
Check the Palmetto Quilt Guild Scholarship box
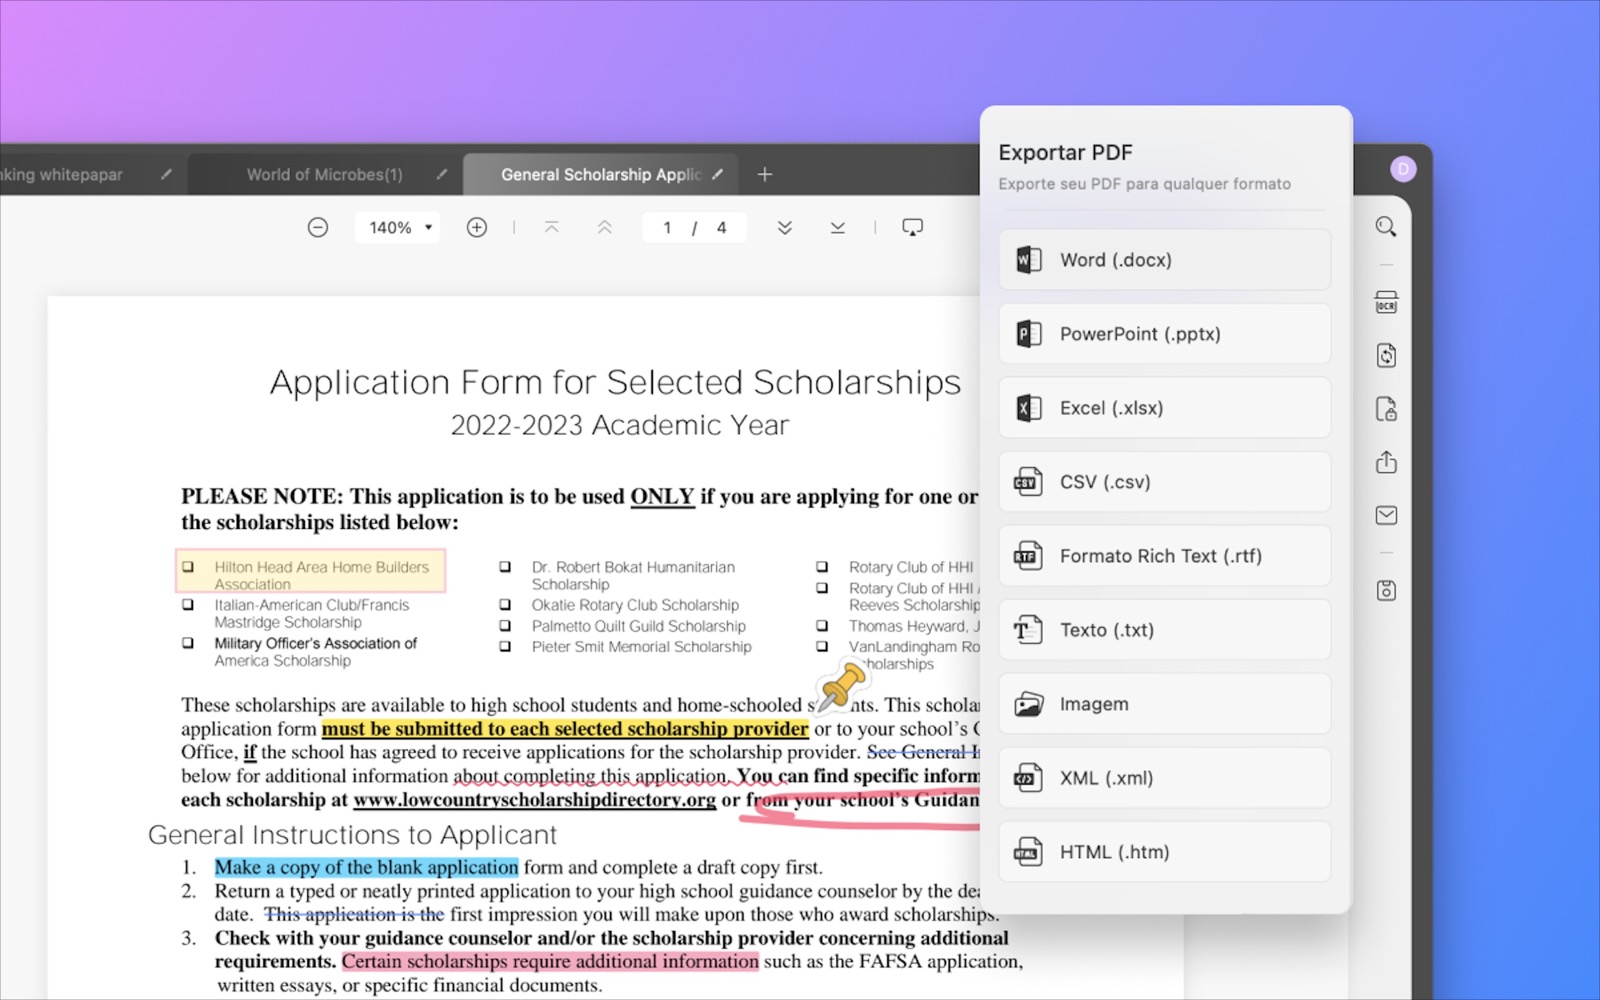click(x=505, y=626)
